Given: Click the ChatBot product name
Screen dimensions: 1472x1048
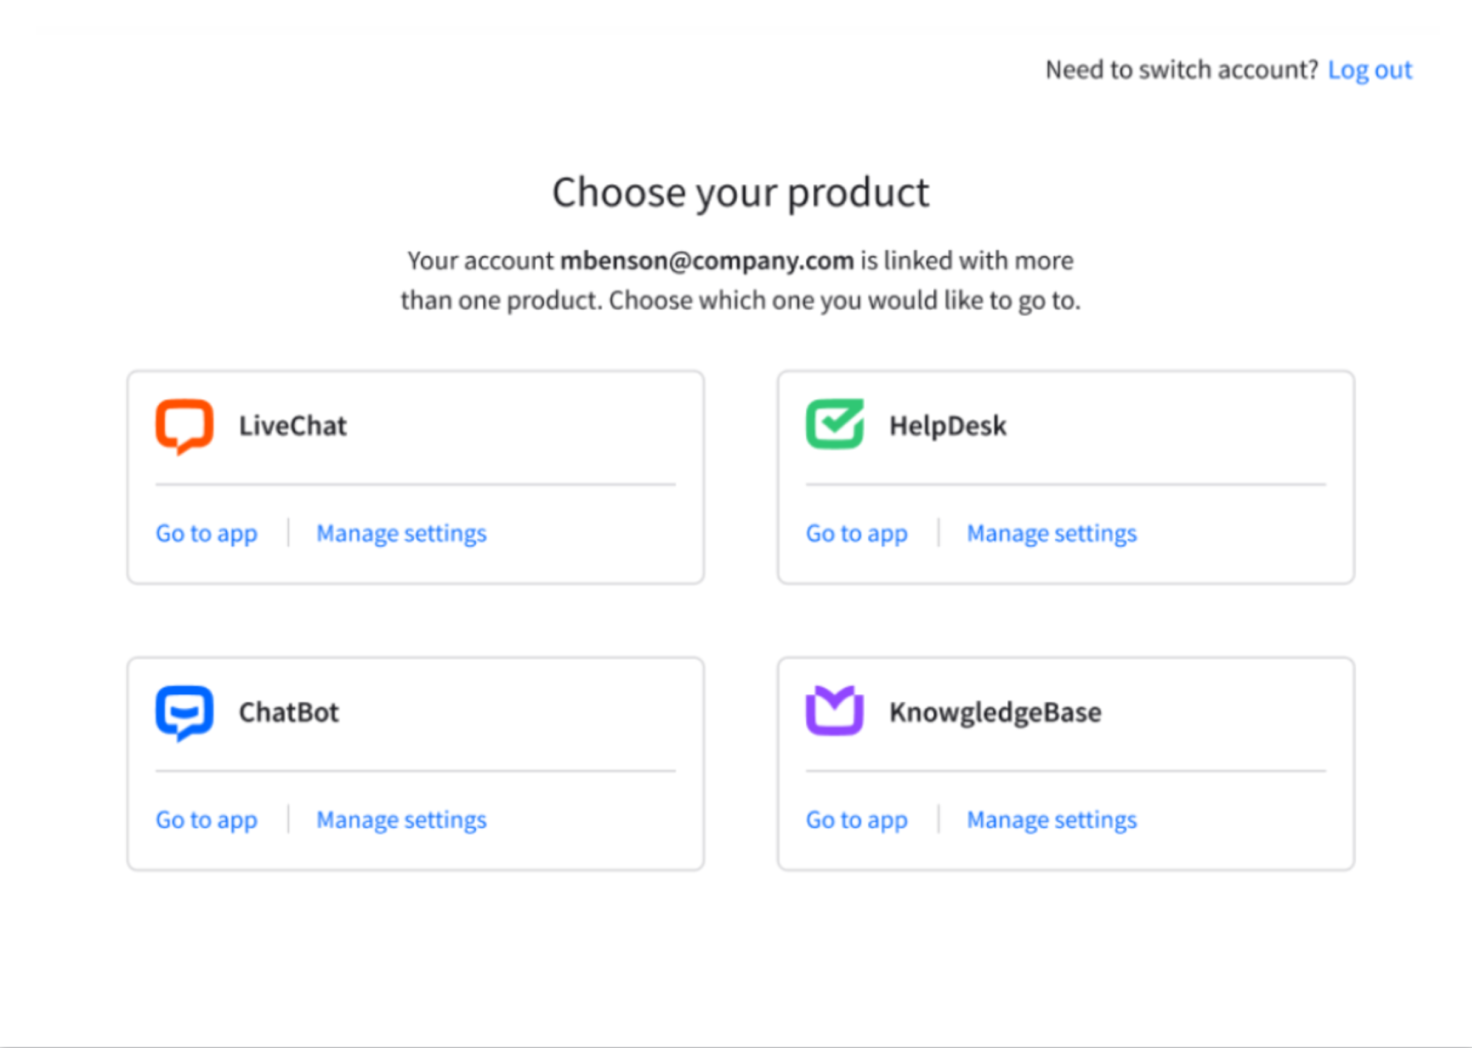Looking at the screenshot, I should tap(289, 712).
